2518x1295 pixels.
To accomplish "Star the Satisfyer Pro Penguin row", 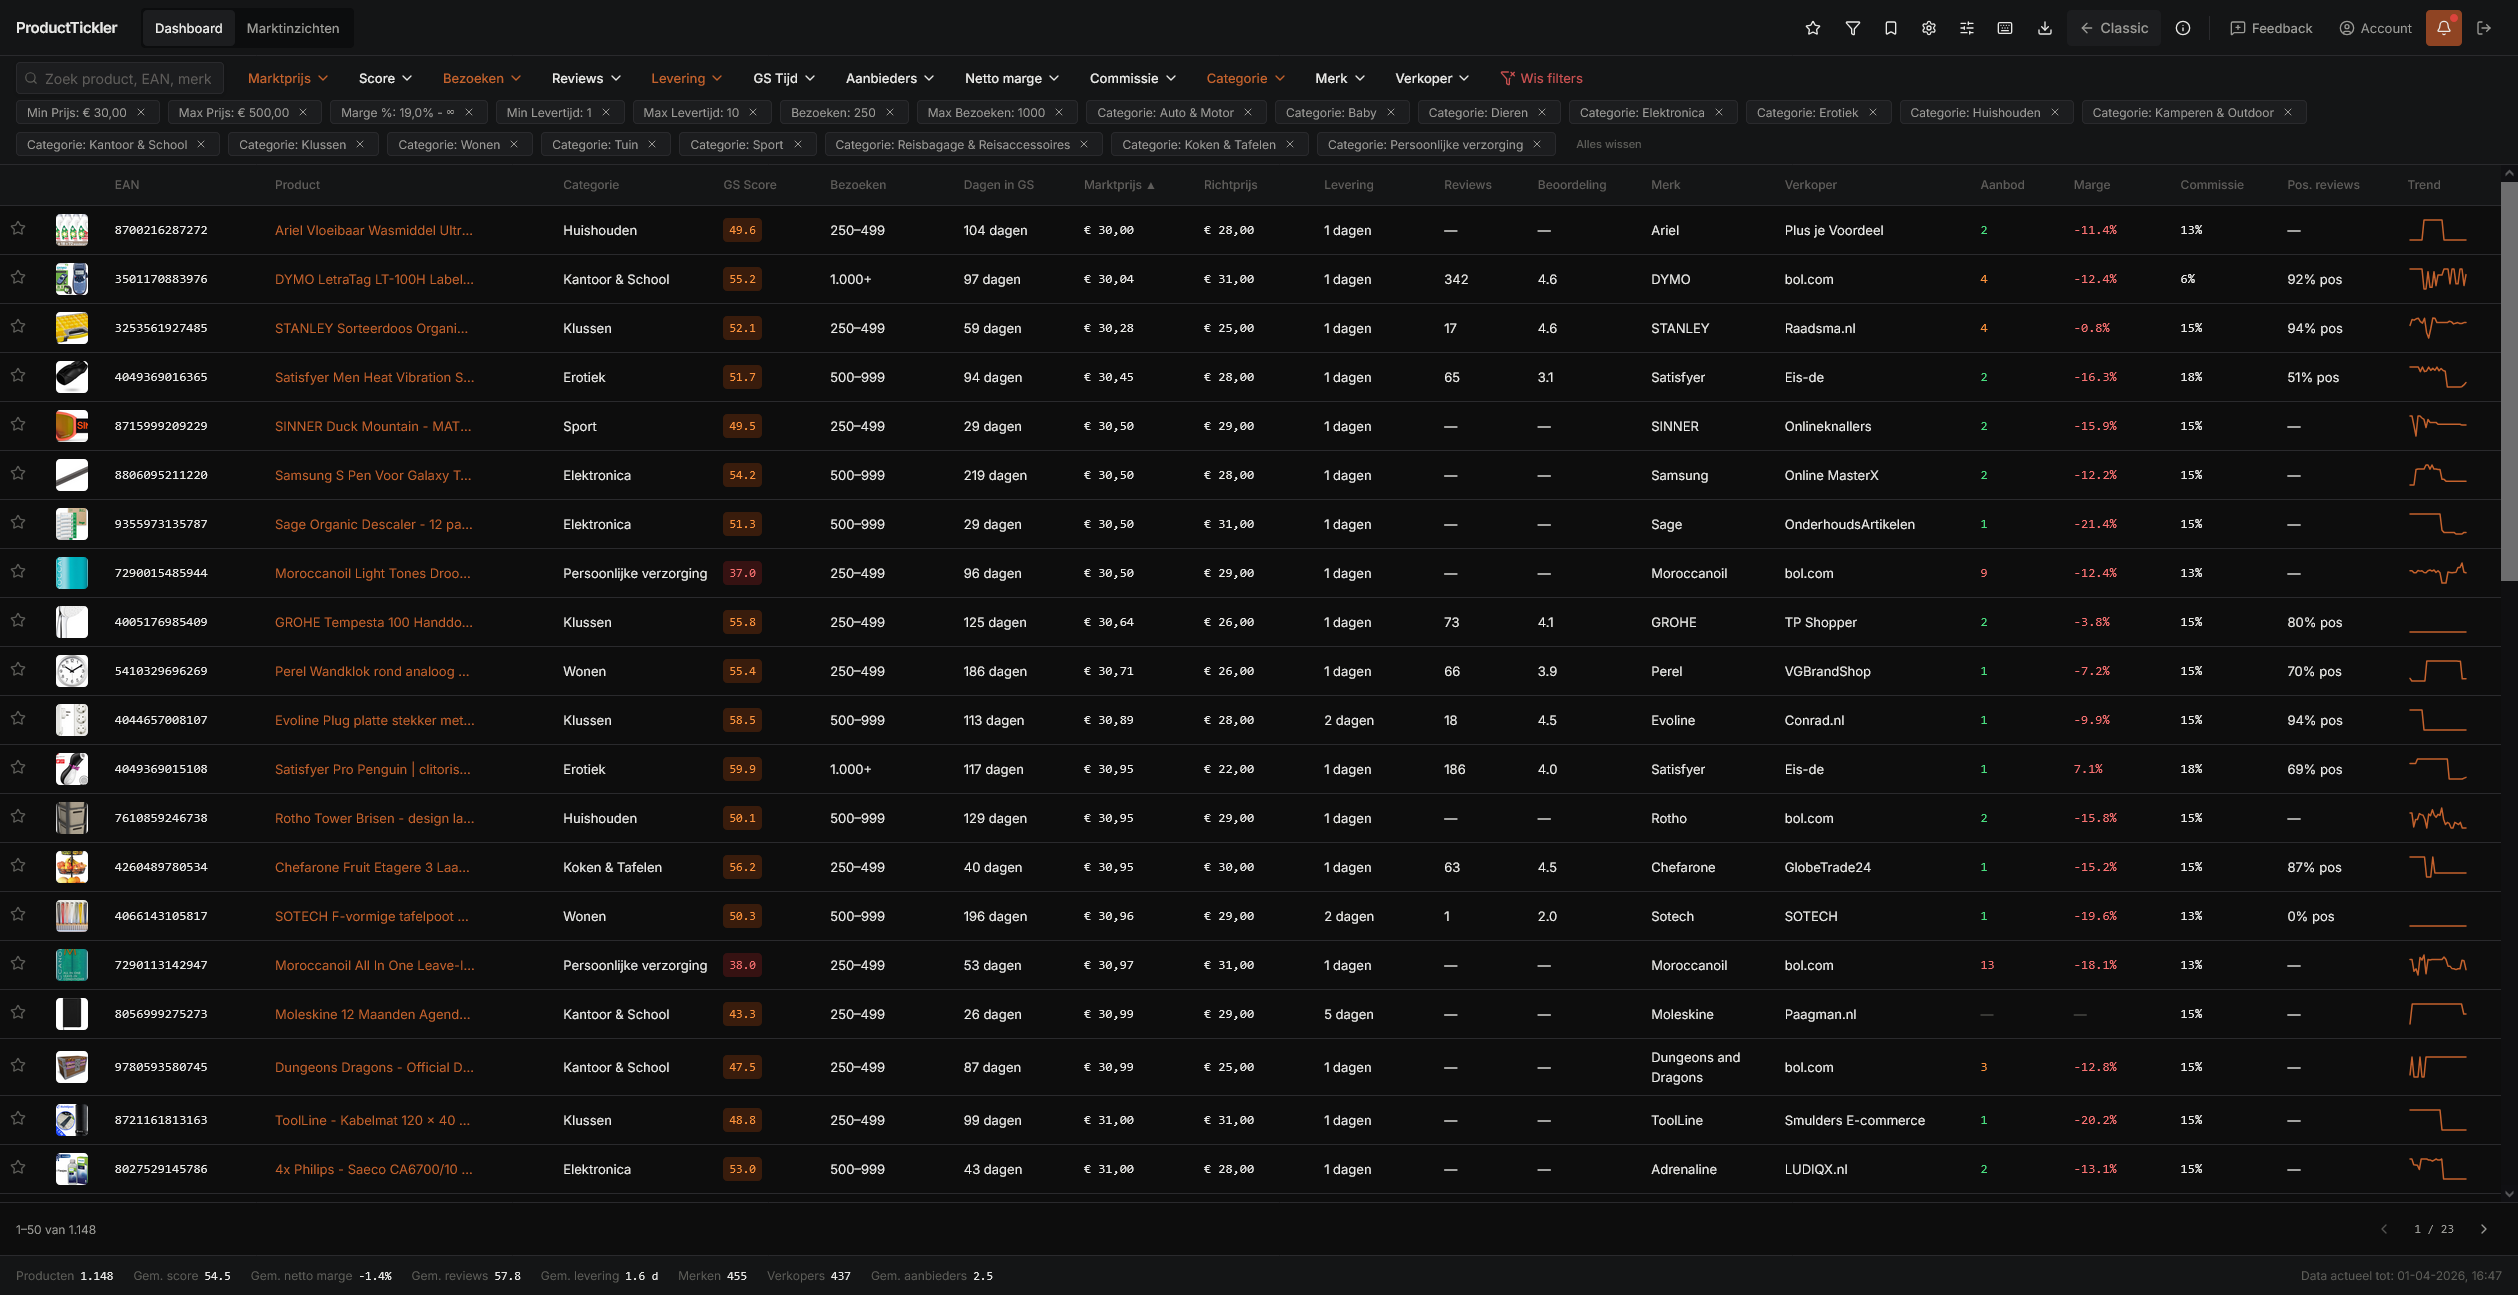I will click(18, 769).
